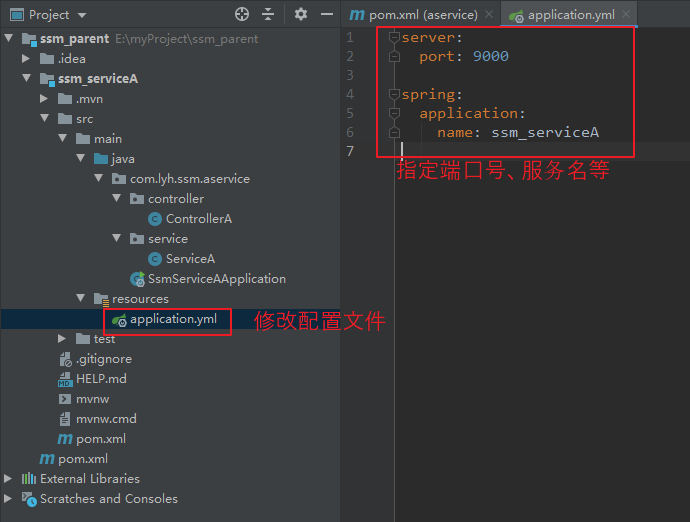Collapse the ssm_serviceA module
The height and width of the screenshot is (522, 690).
tap(26, 78)
